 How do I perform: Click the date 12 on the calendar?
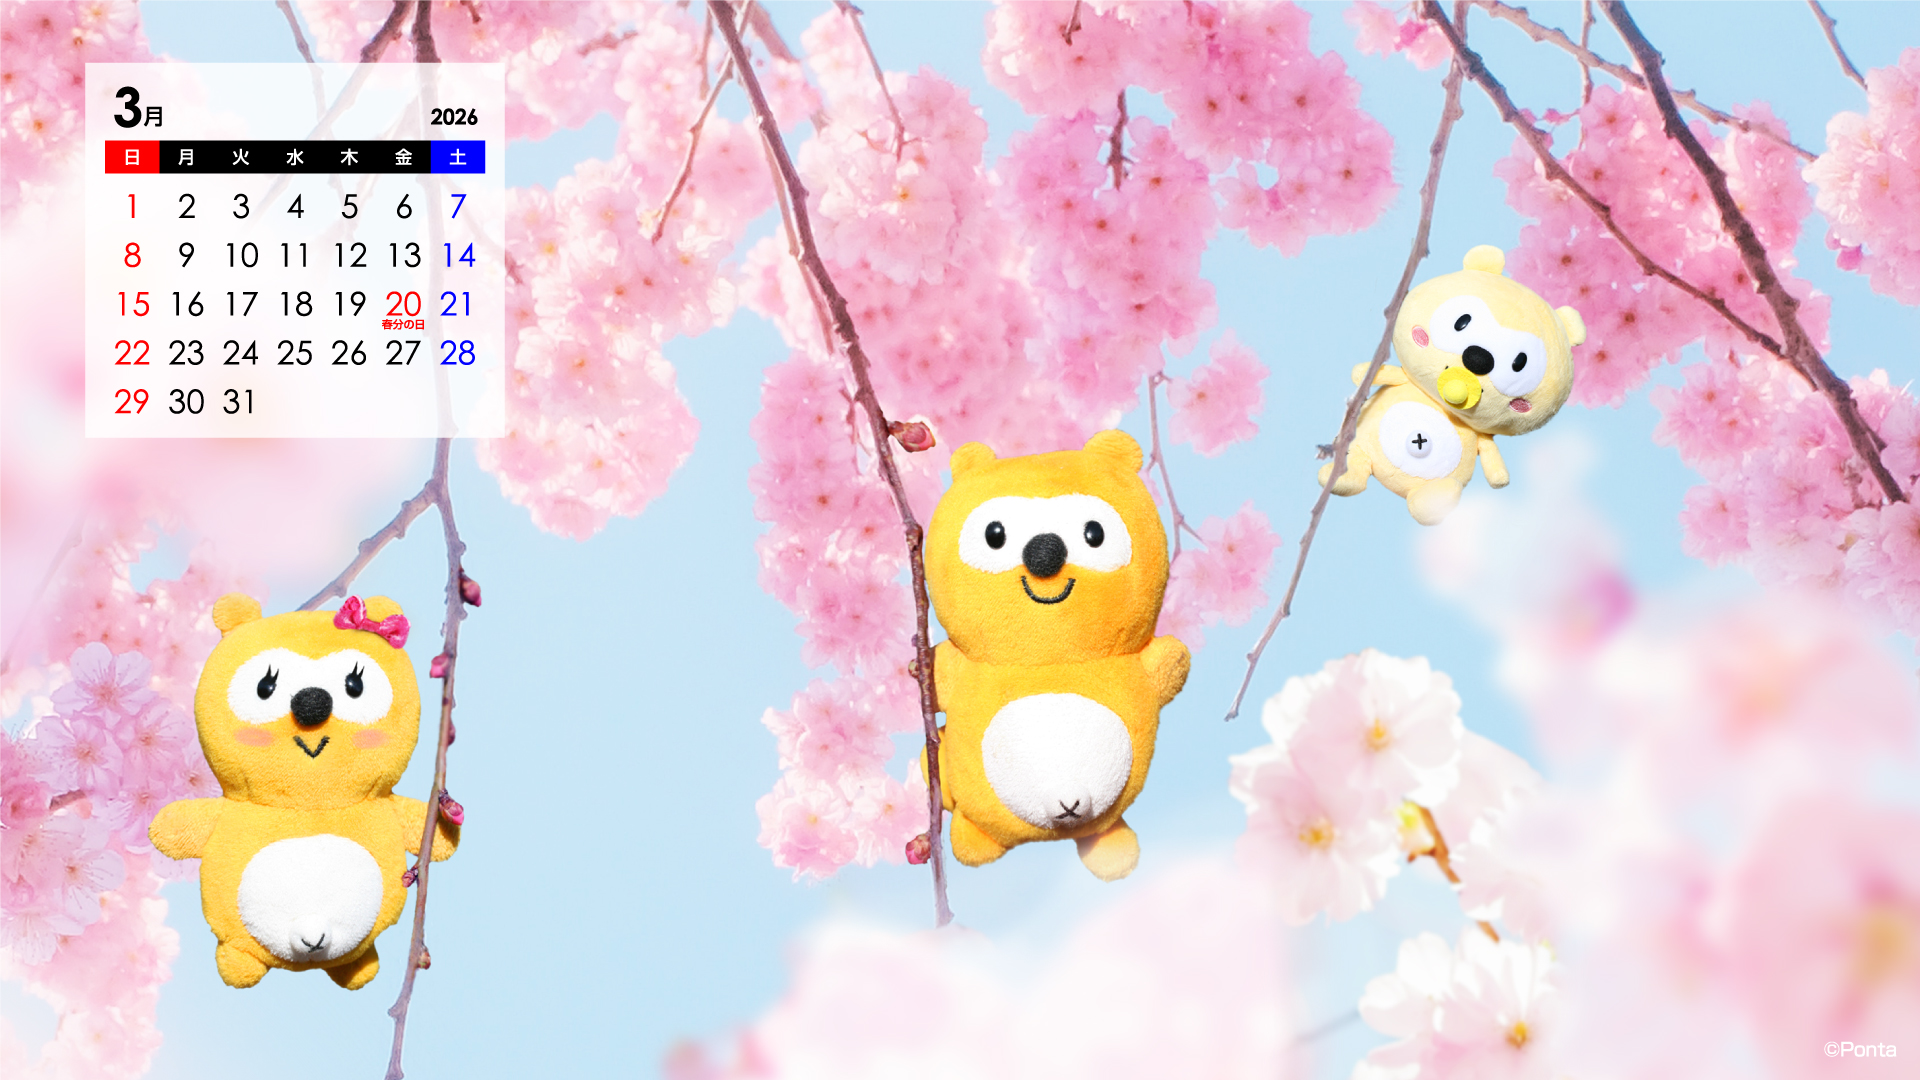(x=350, y=256)
